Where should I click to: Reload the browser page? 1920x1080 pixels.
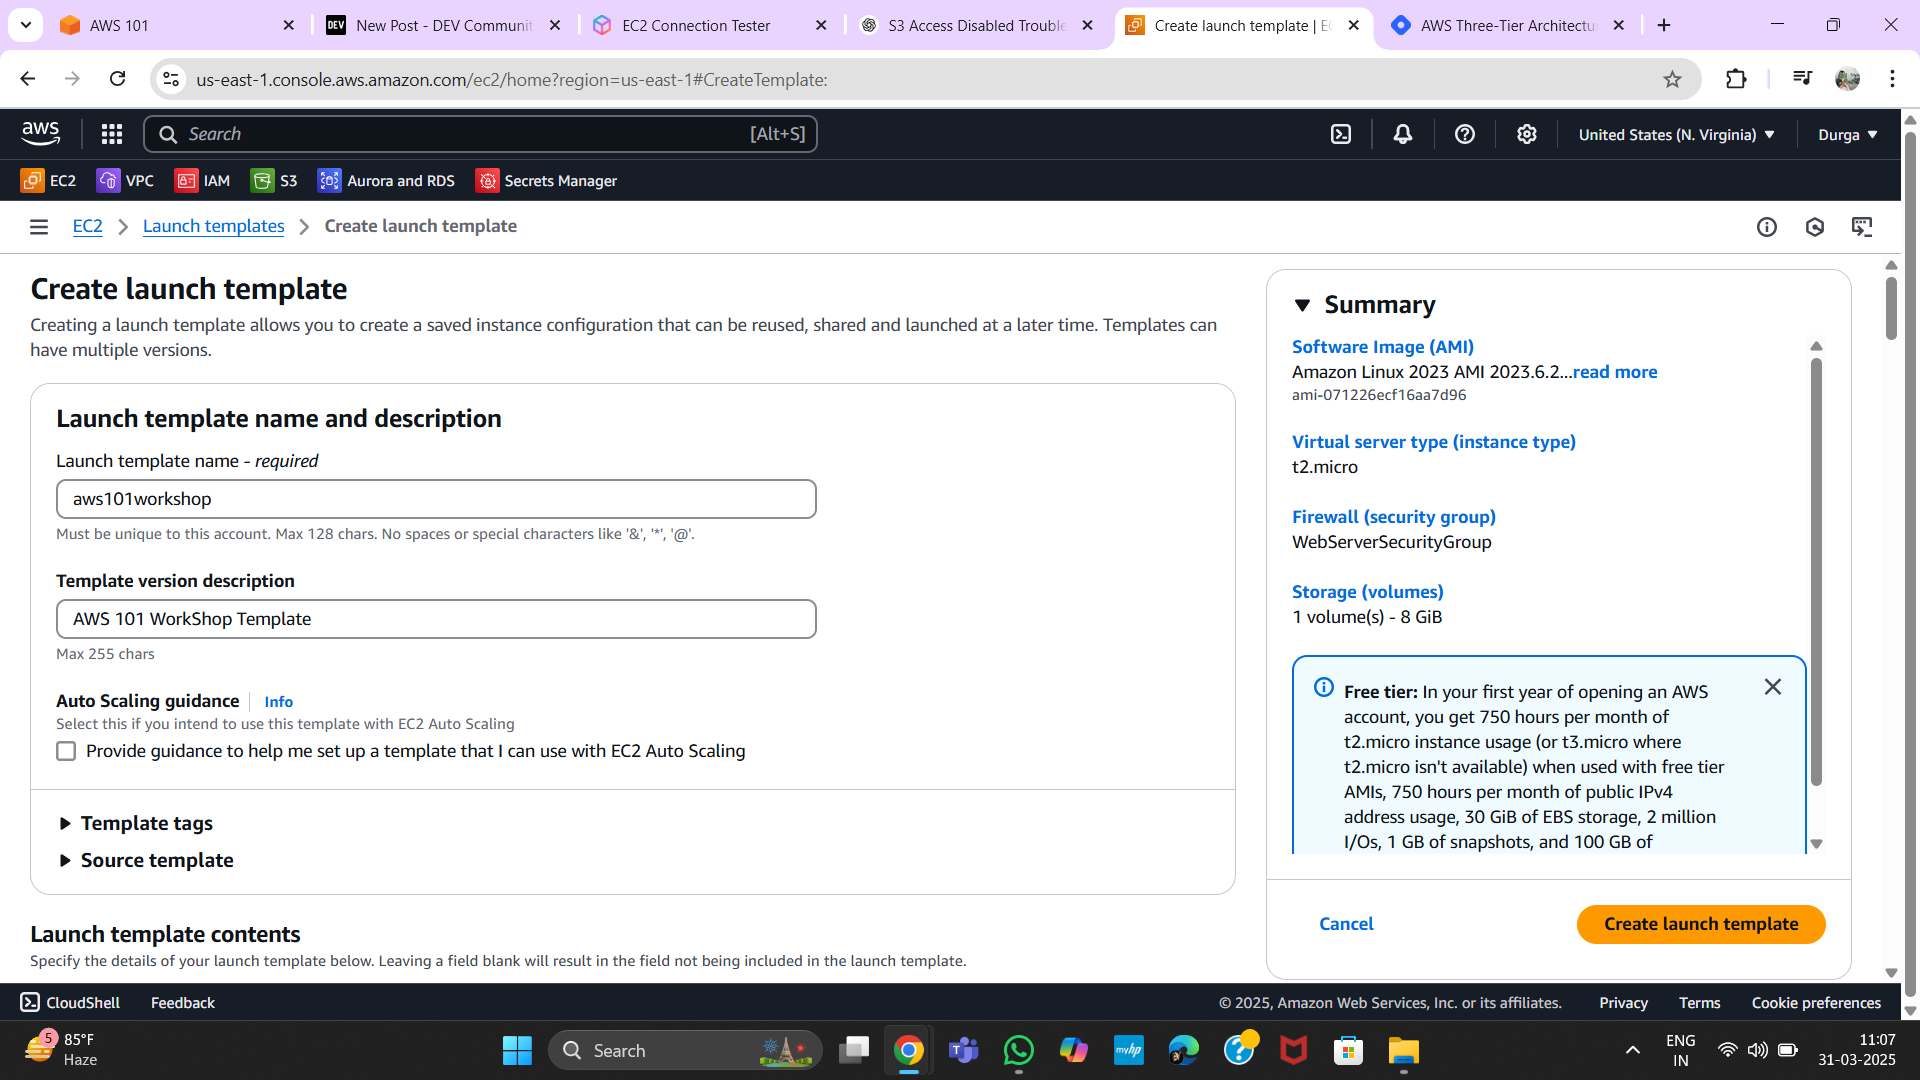(117, 79)
